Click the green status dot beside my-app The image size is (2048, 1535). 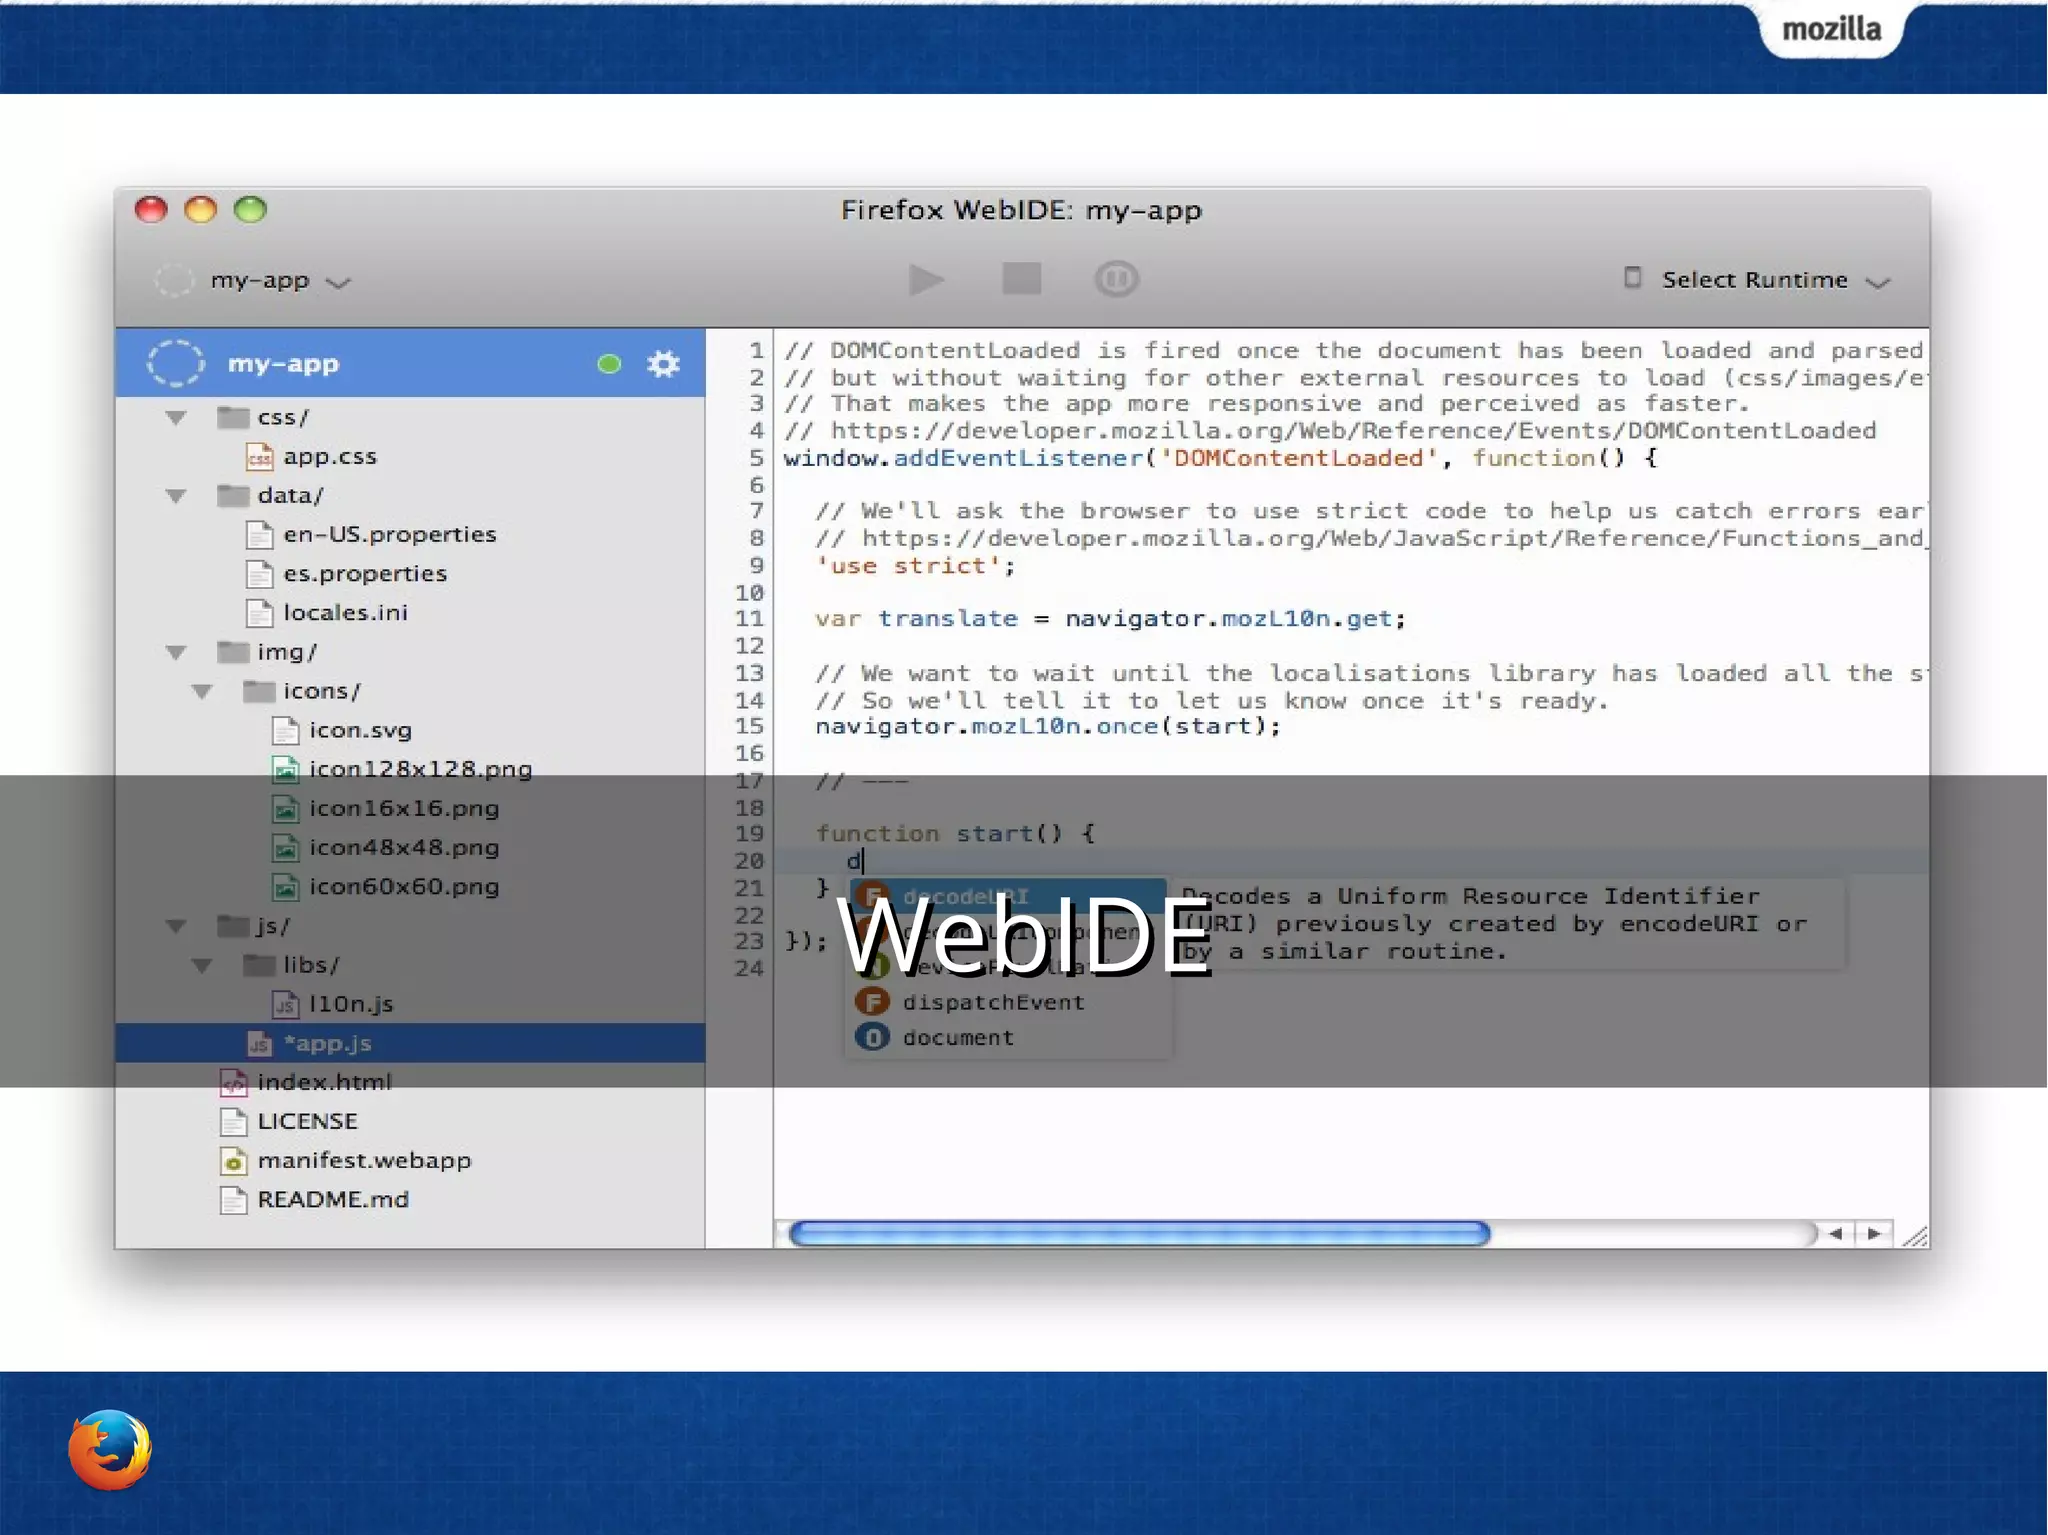point(609,364)
